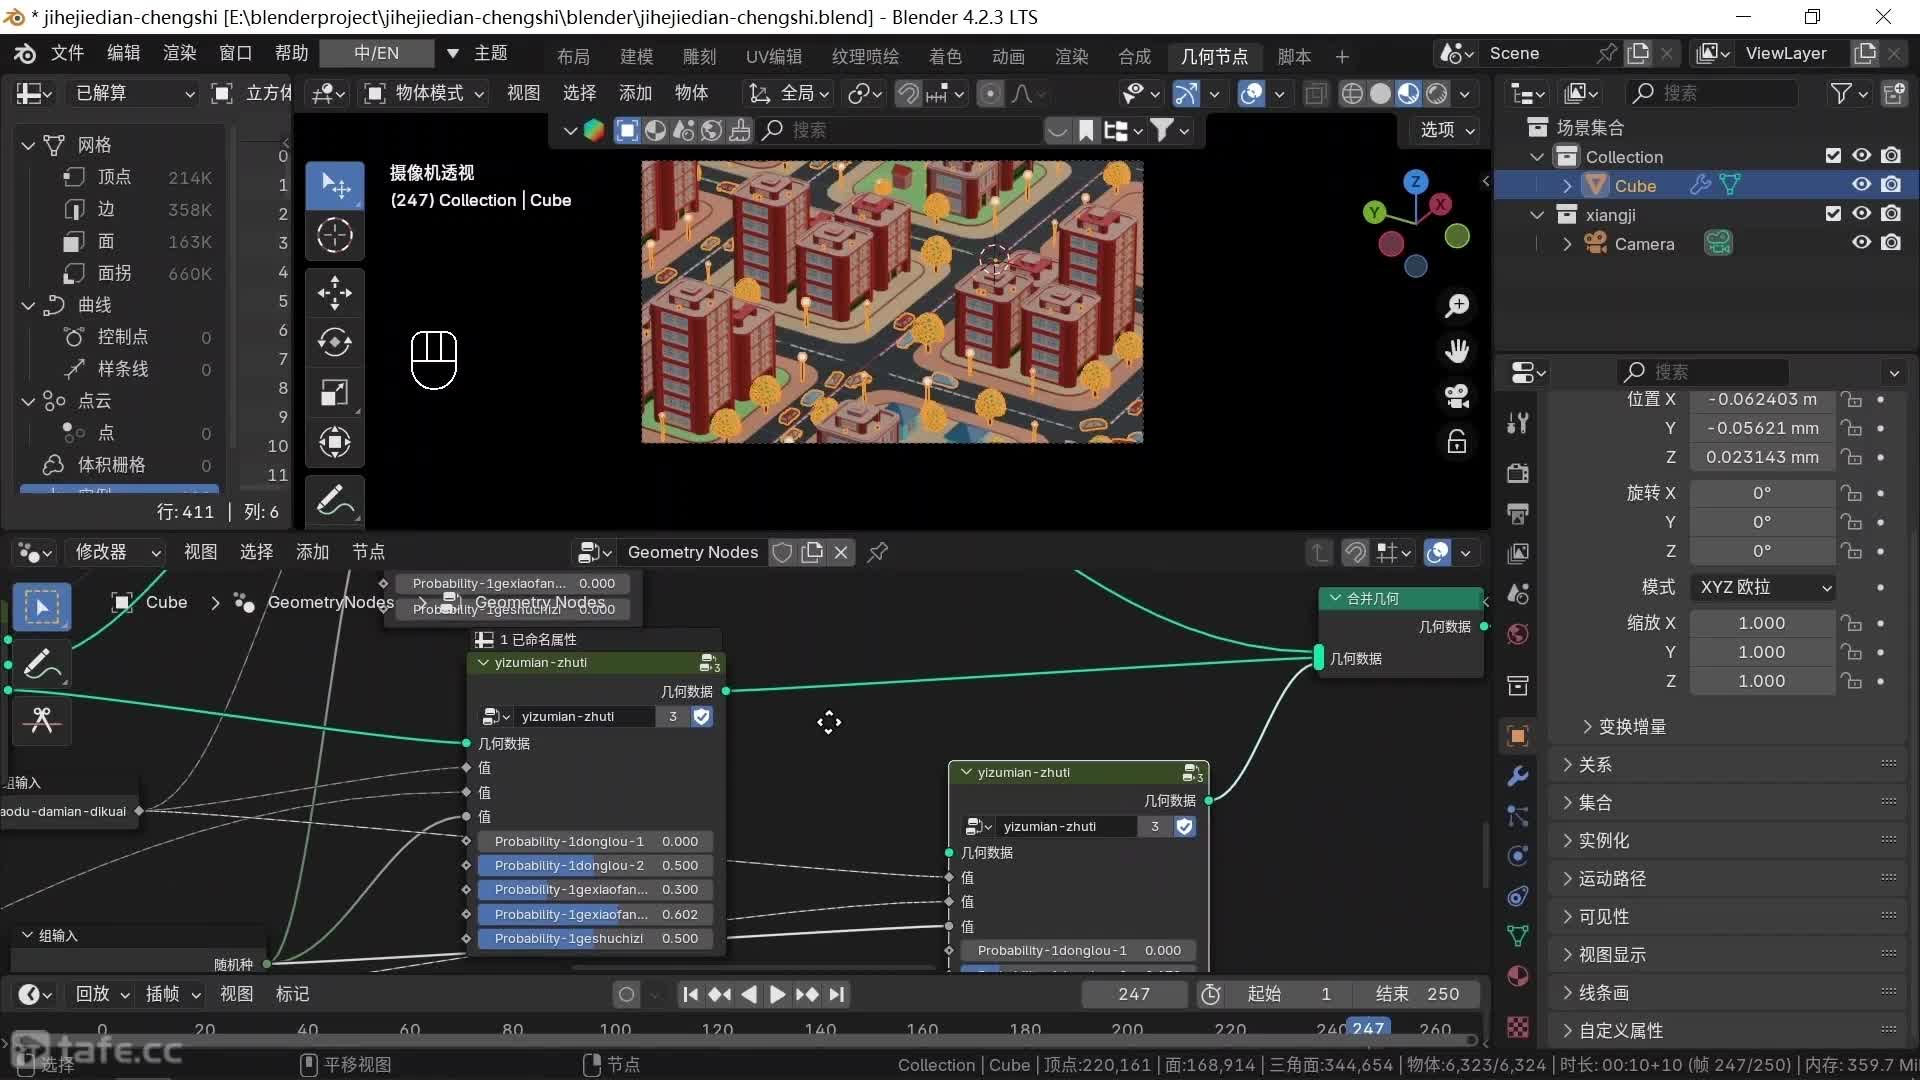
Task: Activate the 3D Cursor tool
Action: coord(334,235)
